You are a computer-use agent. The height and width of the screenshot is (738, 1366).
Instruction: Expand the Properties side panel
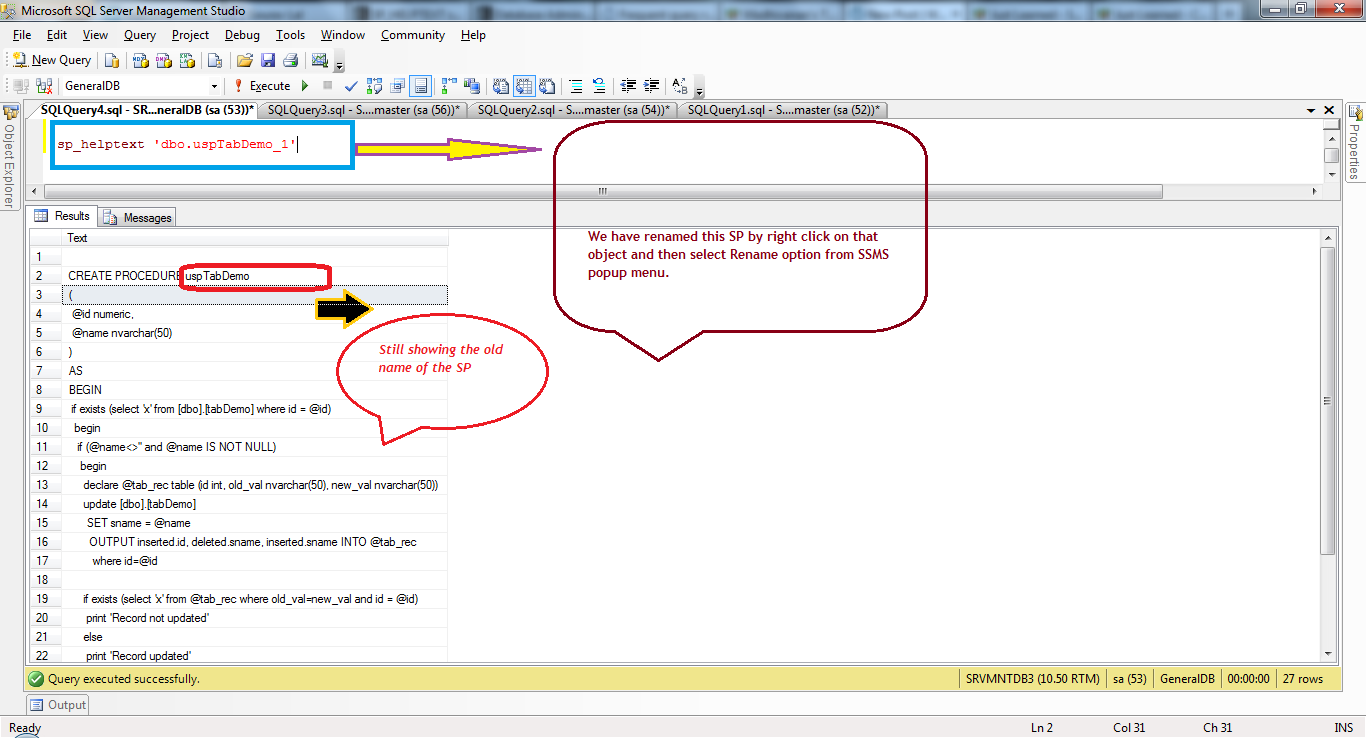tap(1355, 142)
